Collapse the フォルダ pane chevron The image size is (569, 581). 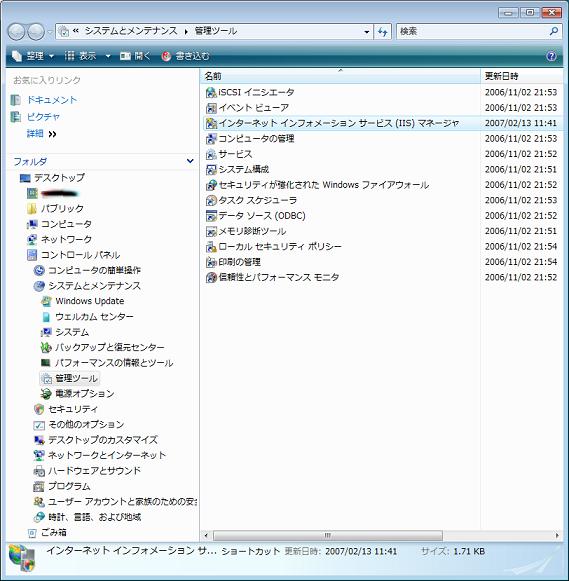pos(190,161)
